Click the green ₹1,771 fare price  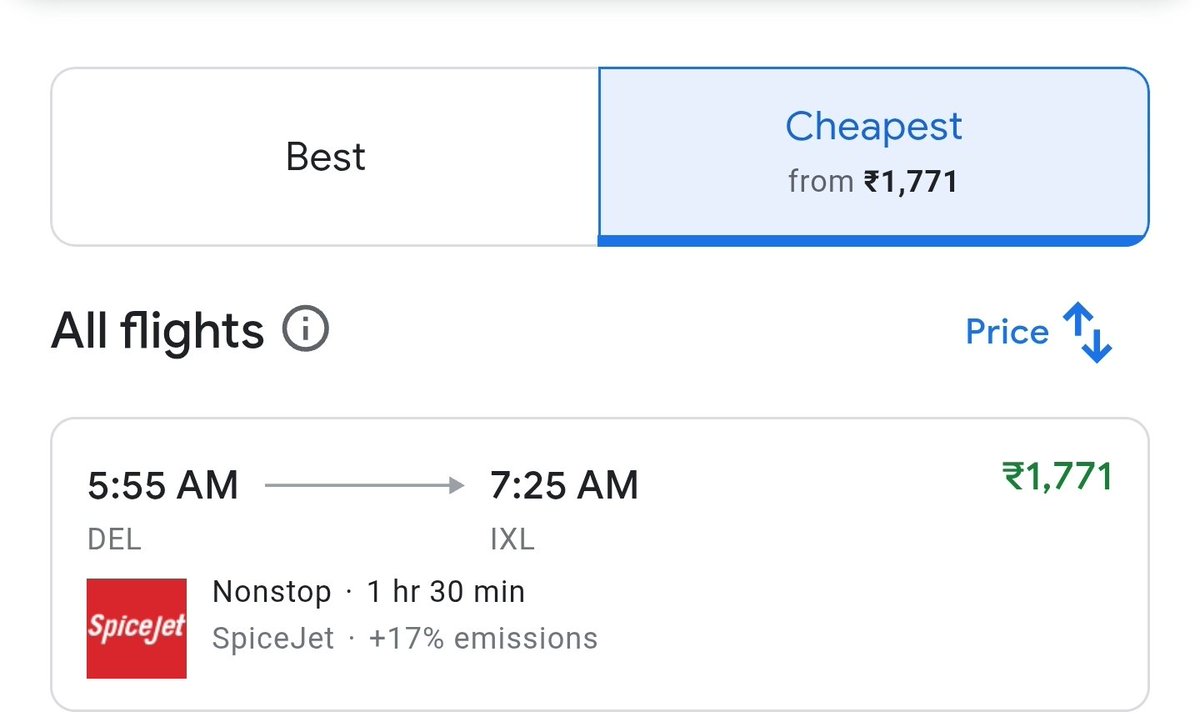click(x=1057, y=477)
